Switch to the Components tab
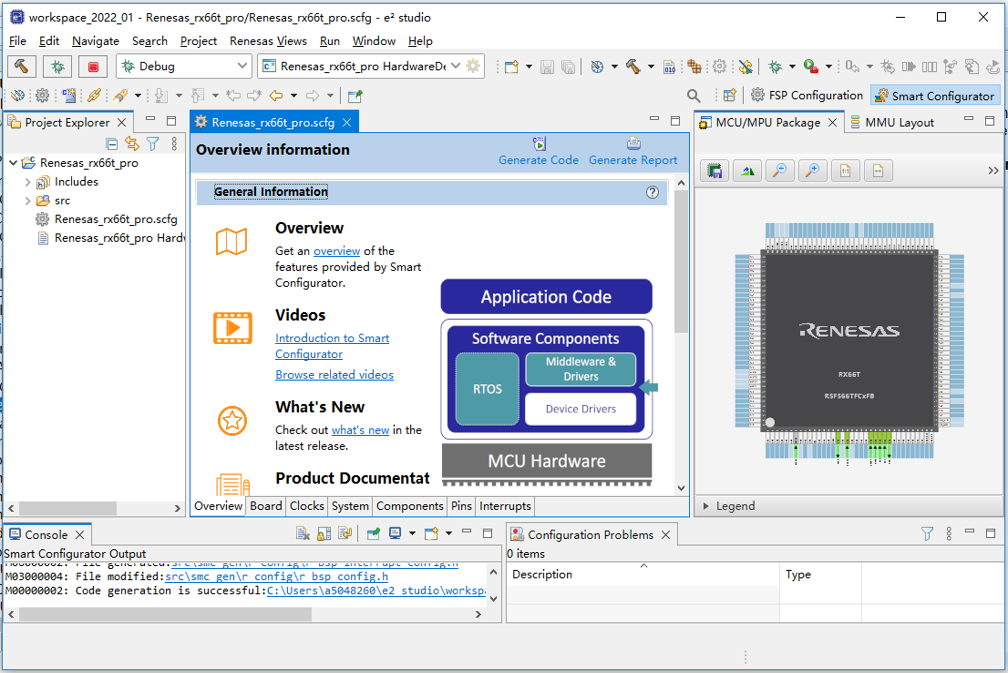This screenshot has width=1008, height=673. click(x=410, y=506)
